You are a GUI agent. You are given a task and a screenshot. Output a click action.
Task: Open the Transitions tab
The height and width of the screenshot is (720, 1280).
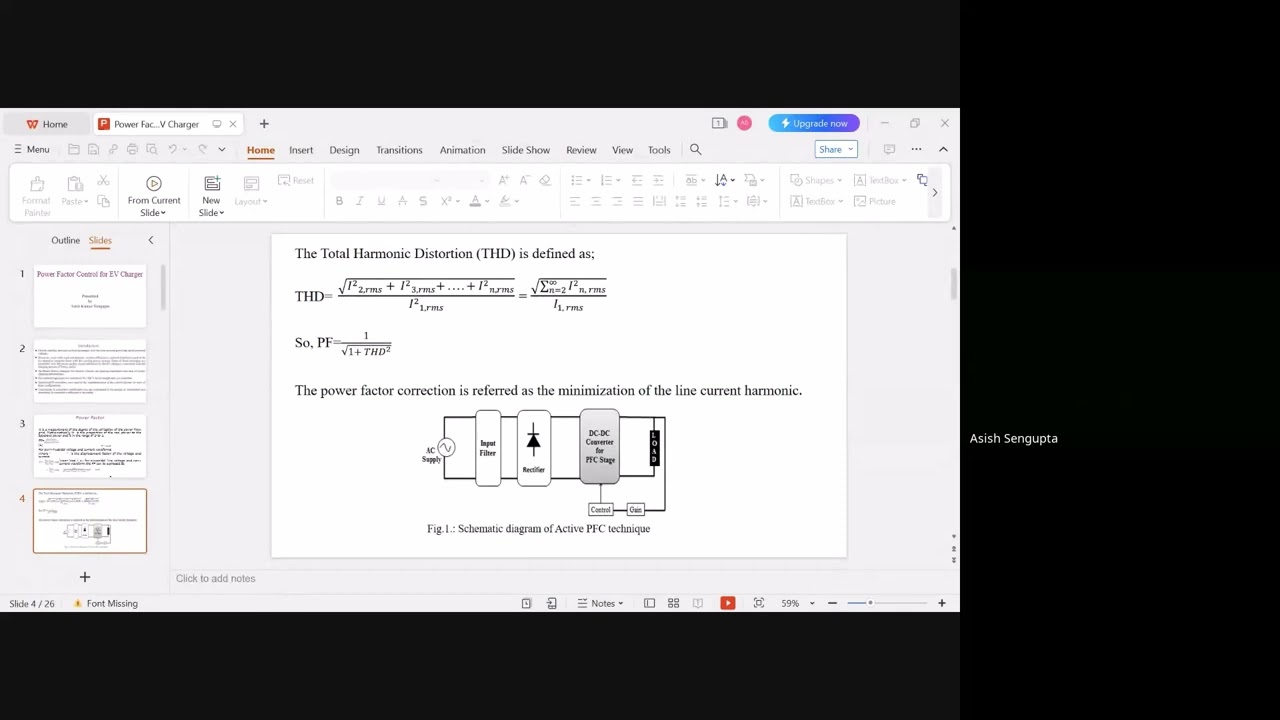coord(399,150)
